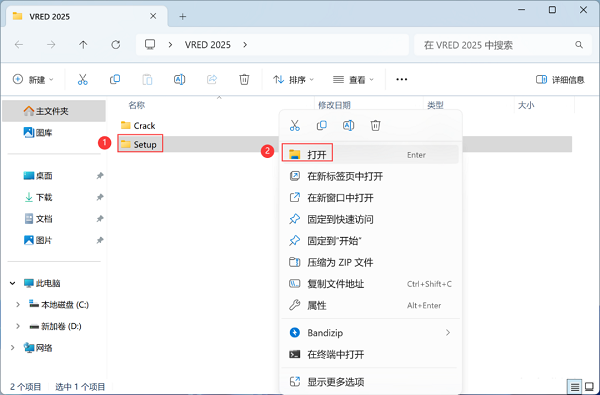This screenshot has height=395, width=600.
Task: Sort by the 类型 column header
Action: point(435,105)
